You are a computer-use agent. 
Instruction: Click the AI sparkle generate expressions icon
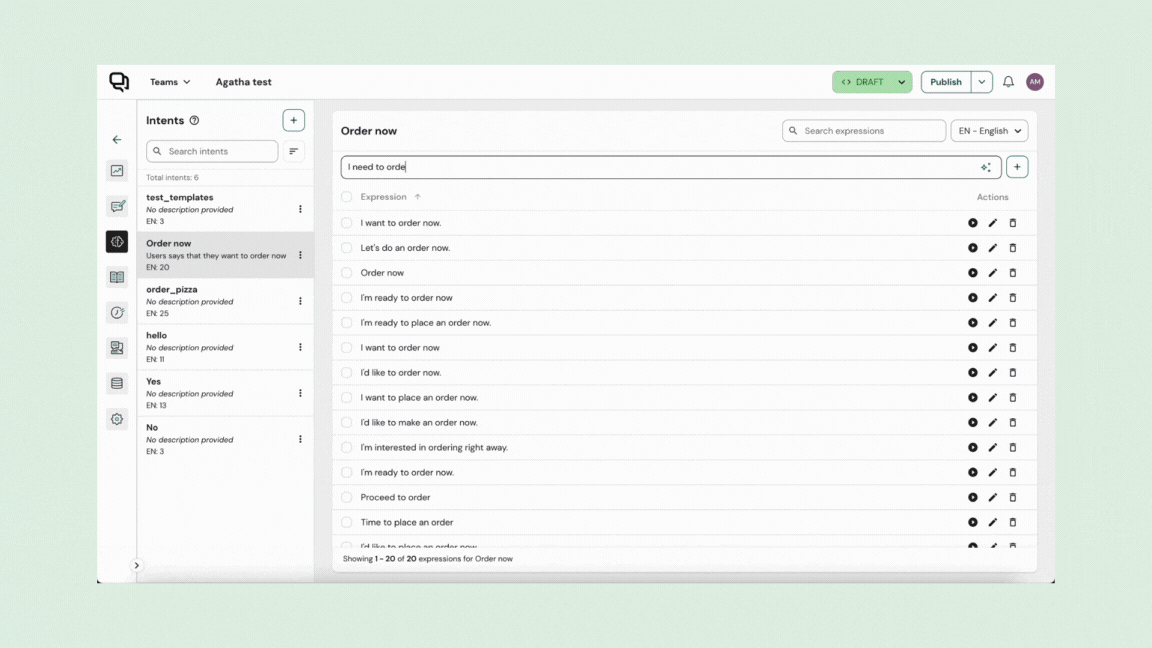point(986,167)
